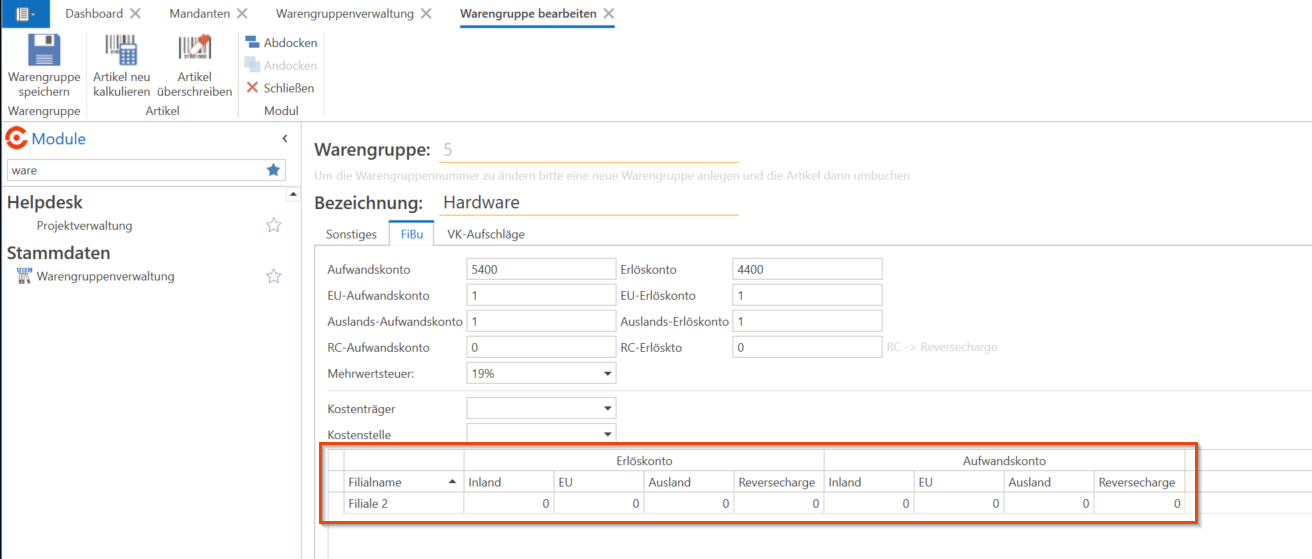Close the Dashboard tab
Viewport: 1312px width, 559px height.
(136, 14)
